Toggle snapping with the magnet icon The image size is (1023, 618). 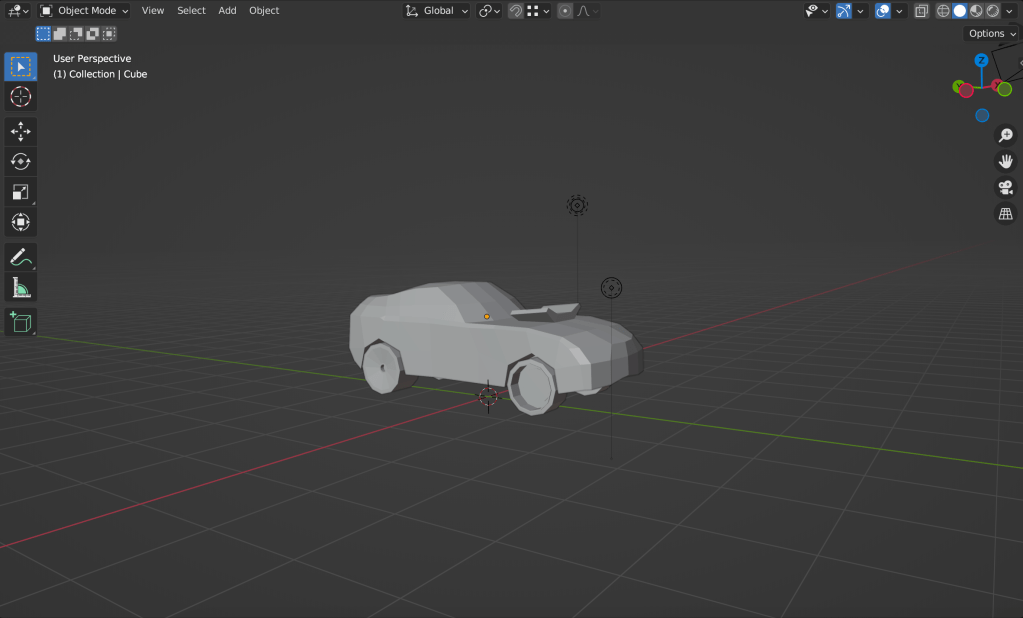[x=515, y=11]
